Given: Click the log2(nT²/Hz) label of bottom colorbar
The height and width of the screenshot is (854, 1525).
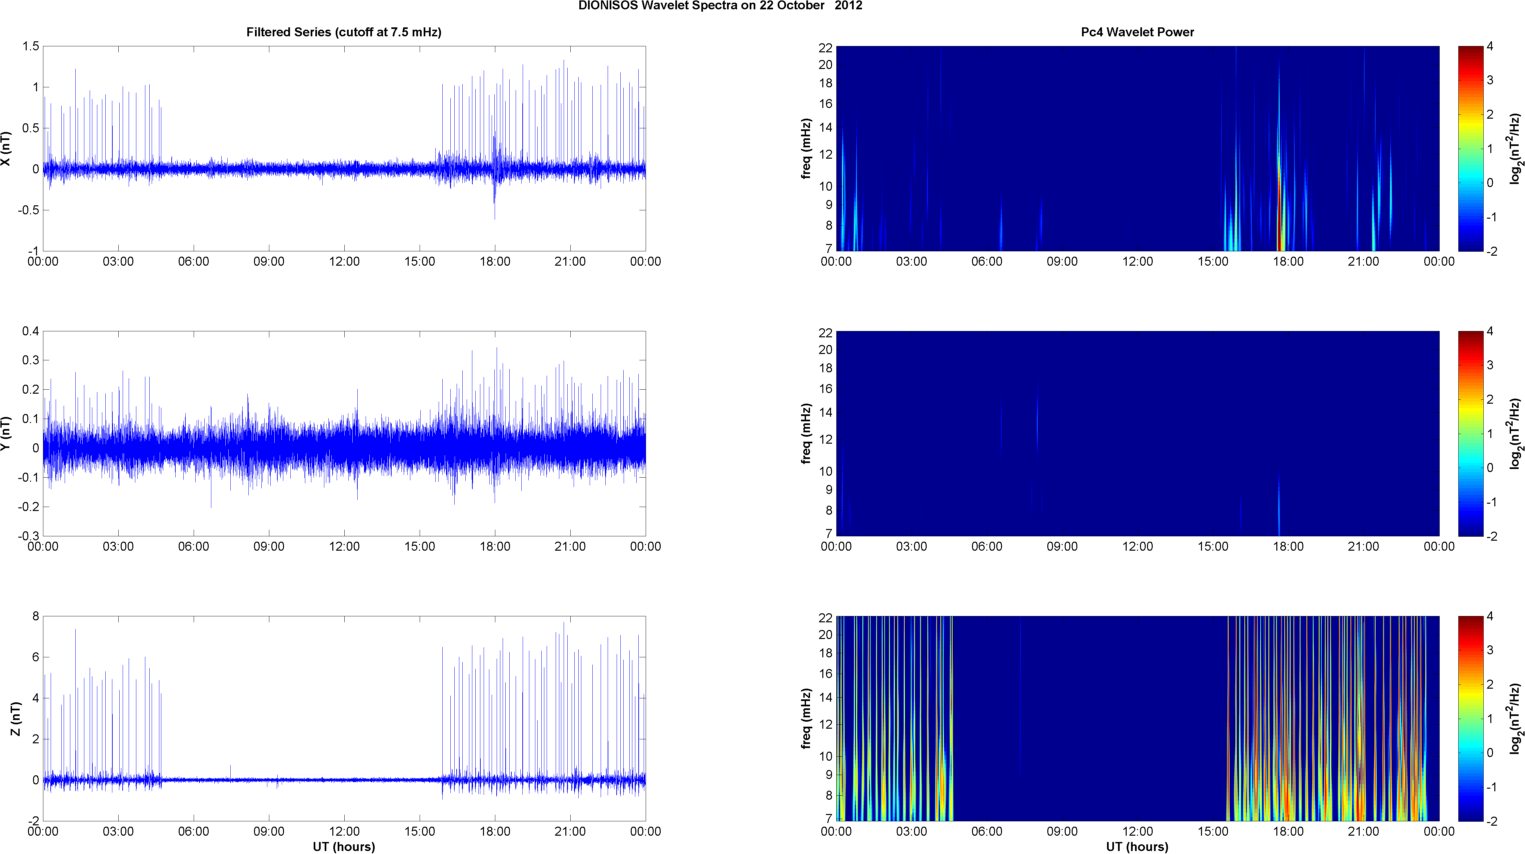Looking at the screenshot, I should tap(1515, 718).
